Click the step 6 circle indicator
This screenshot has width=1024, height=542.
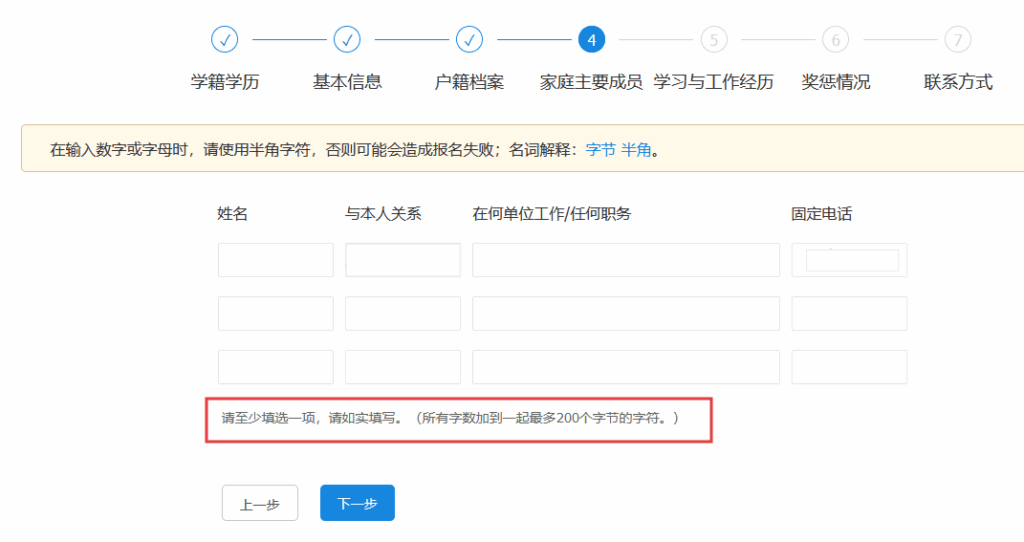[x=835, y=40]
